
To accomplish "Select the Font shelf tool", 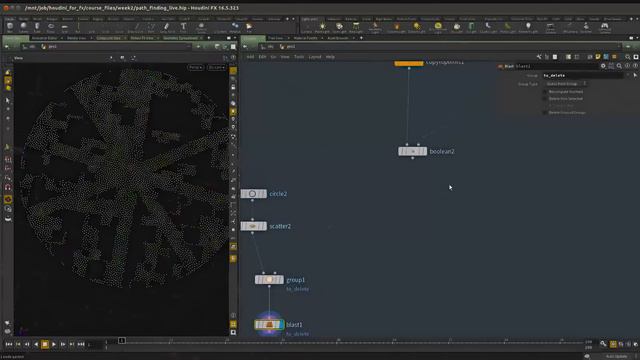I will tap(183, 27).
